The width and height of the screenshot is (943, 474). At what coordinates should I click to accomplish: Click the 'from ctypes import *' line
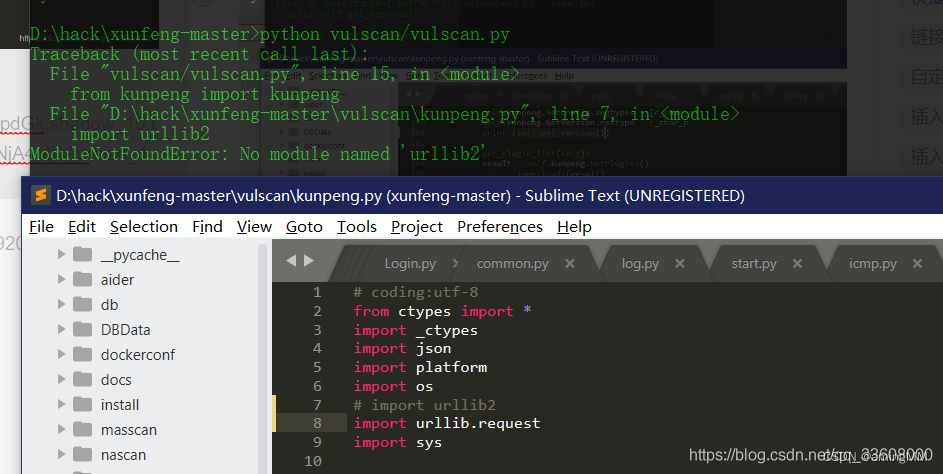[x=443, y=311]
